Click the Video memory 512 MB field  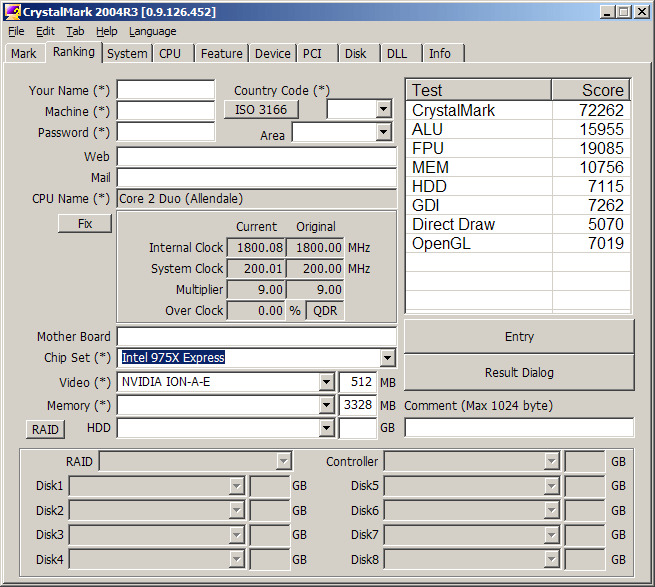click(x=357, y=381)
